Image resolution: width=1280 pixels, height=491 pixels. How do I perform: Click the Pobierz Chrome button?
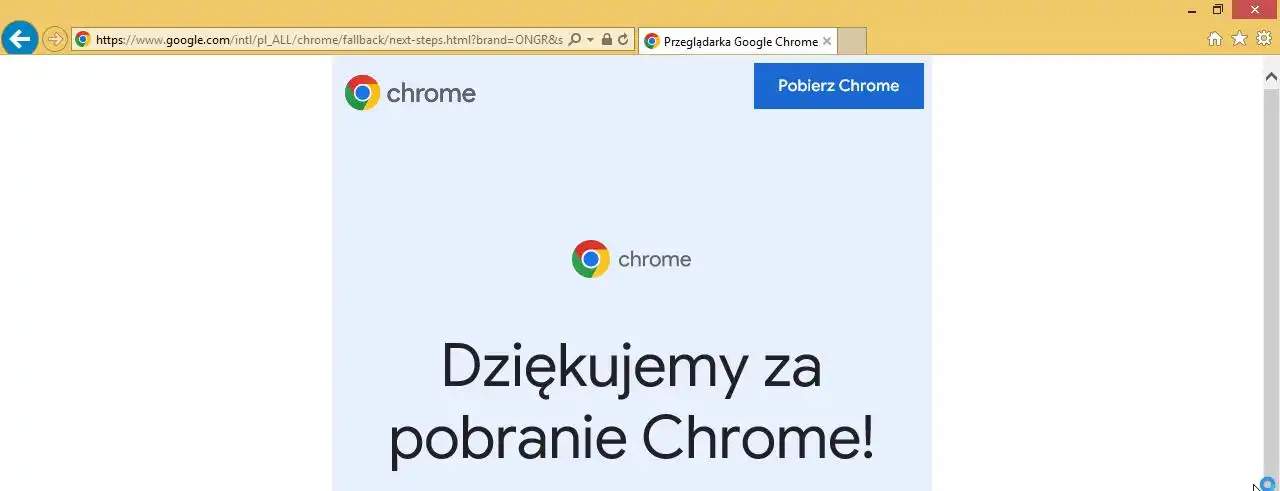click(x=839, y=86)
